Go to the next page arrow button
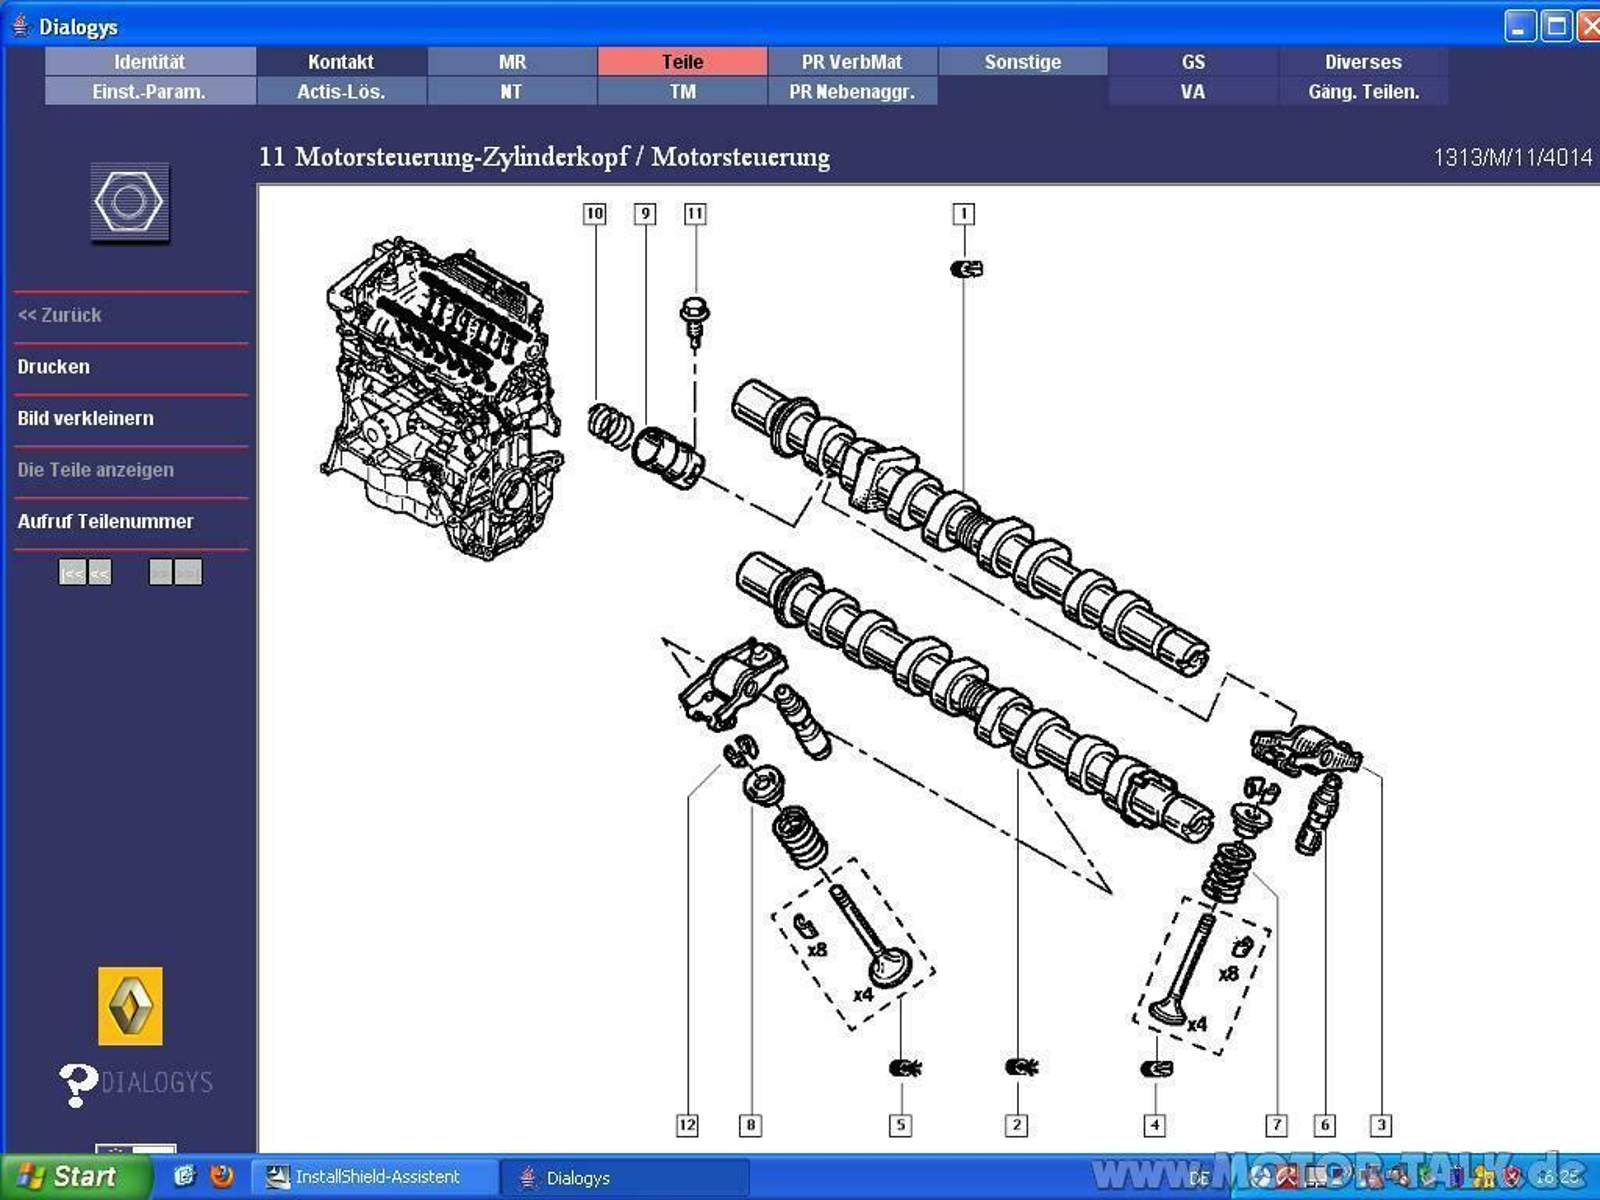Screen dimensions: 1600x1200 (x=161, y=572)
